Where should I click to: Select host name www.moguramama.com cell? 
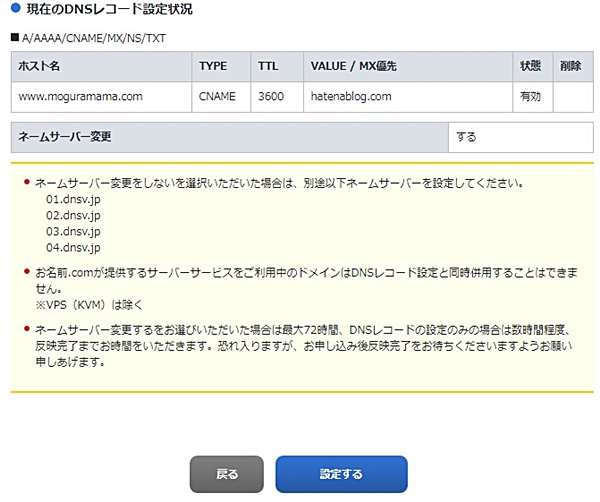tap(101, 97)
